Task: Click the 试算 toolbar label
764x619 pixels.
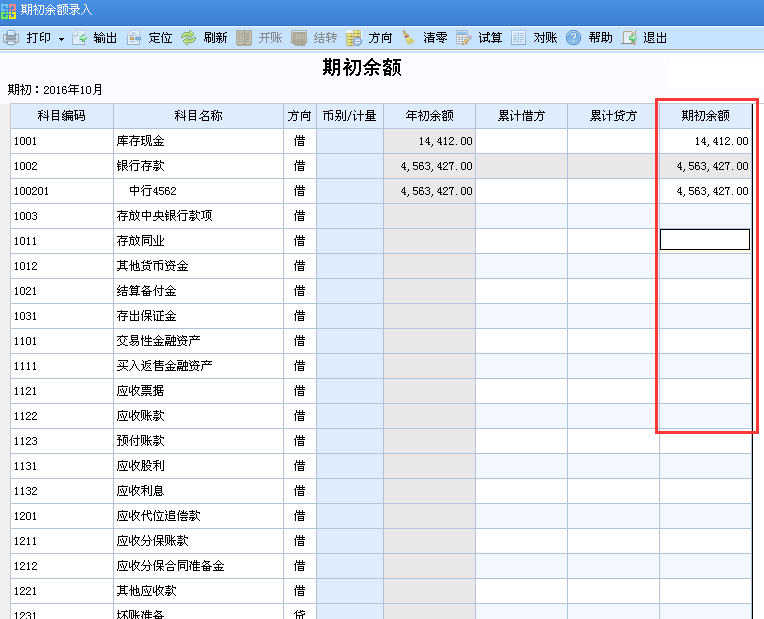Action: point(490,38)
